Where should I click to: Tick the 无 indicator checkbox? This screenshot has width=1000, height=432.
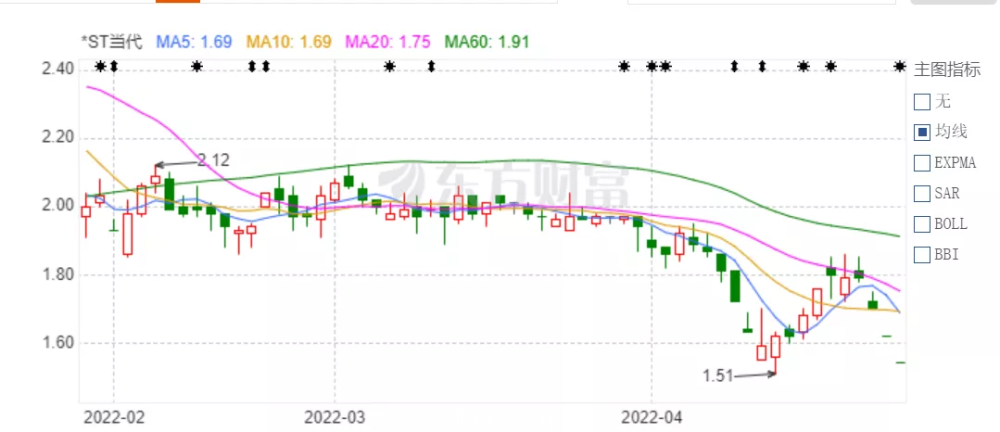point(922,101)
